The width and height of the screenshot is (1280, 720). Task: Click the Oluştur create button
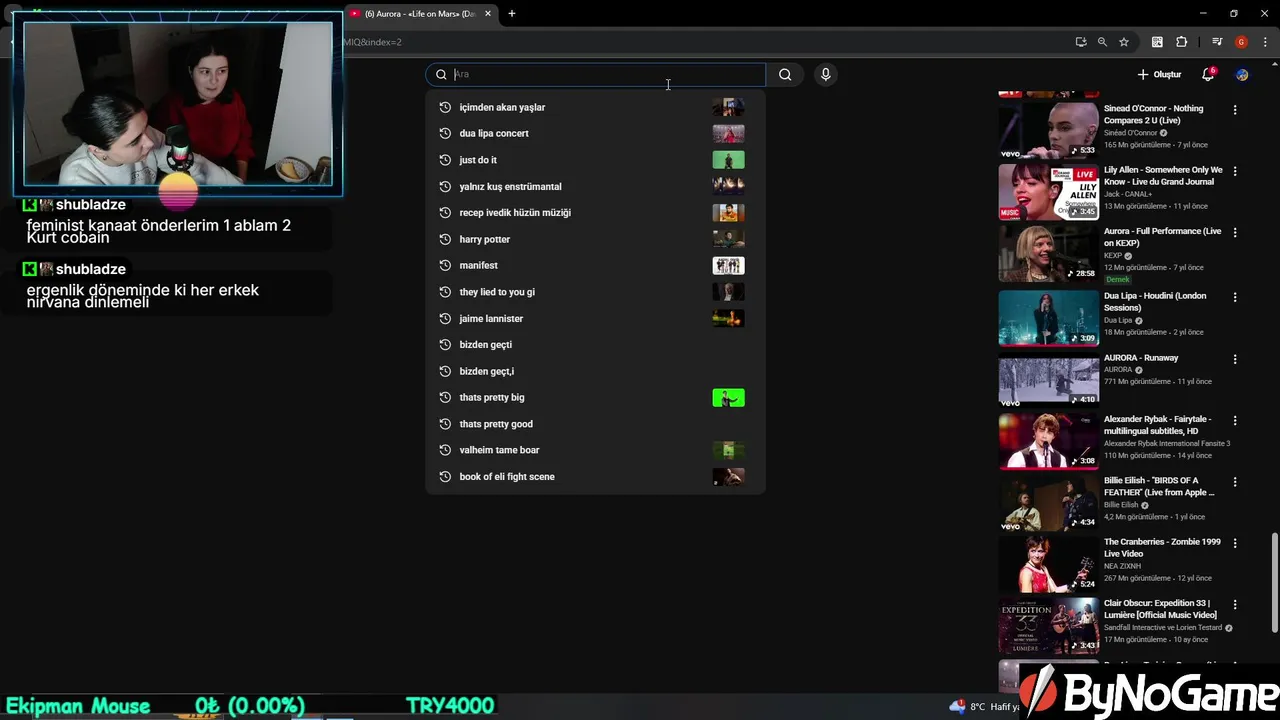(1159, 74)
